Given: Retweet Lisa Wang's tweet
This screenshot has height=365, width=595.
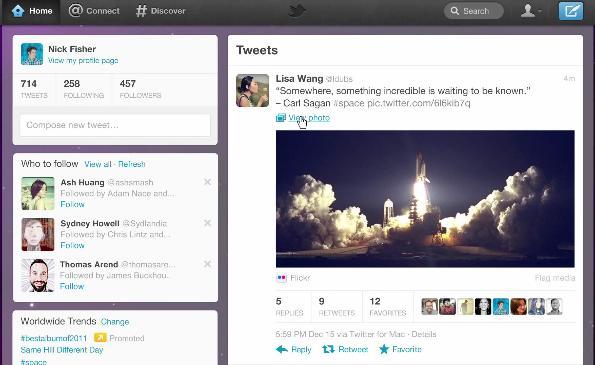Looking at the screenshot, I should click(345, 349).
